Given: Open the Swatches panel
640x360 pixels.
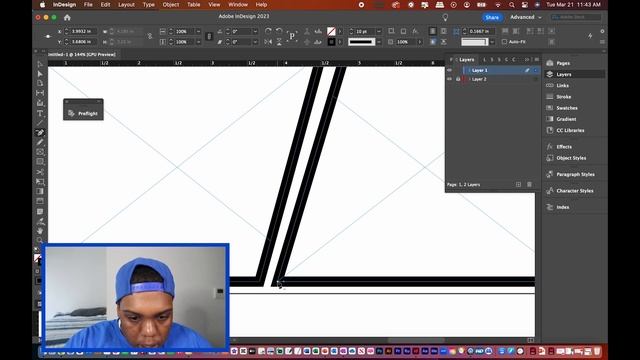Looking at the screenshot, I should tap(567, 108).
